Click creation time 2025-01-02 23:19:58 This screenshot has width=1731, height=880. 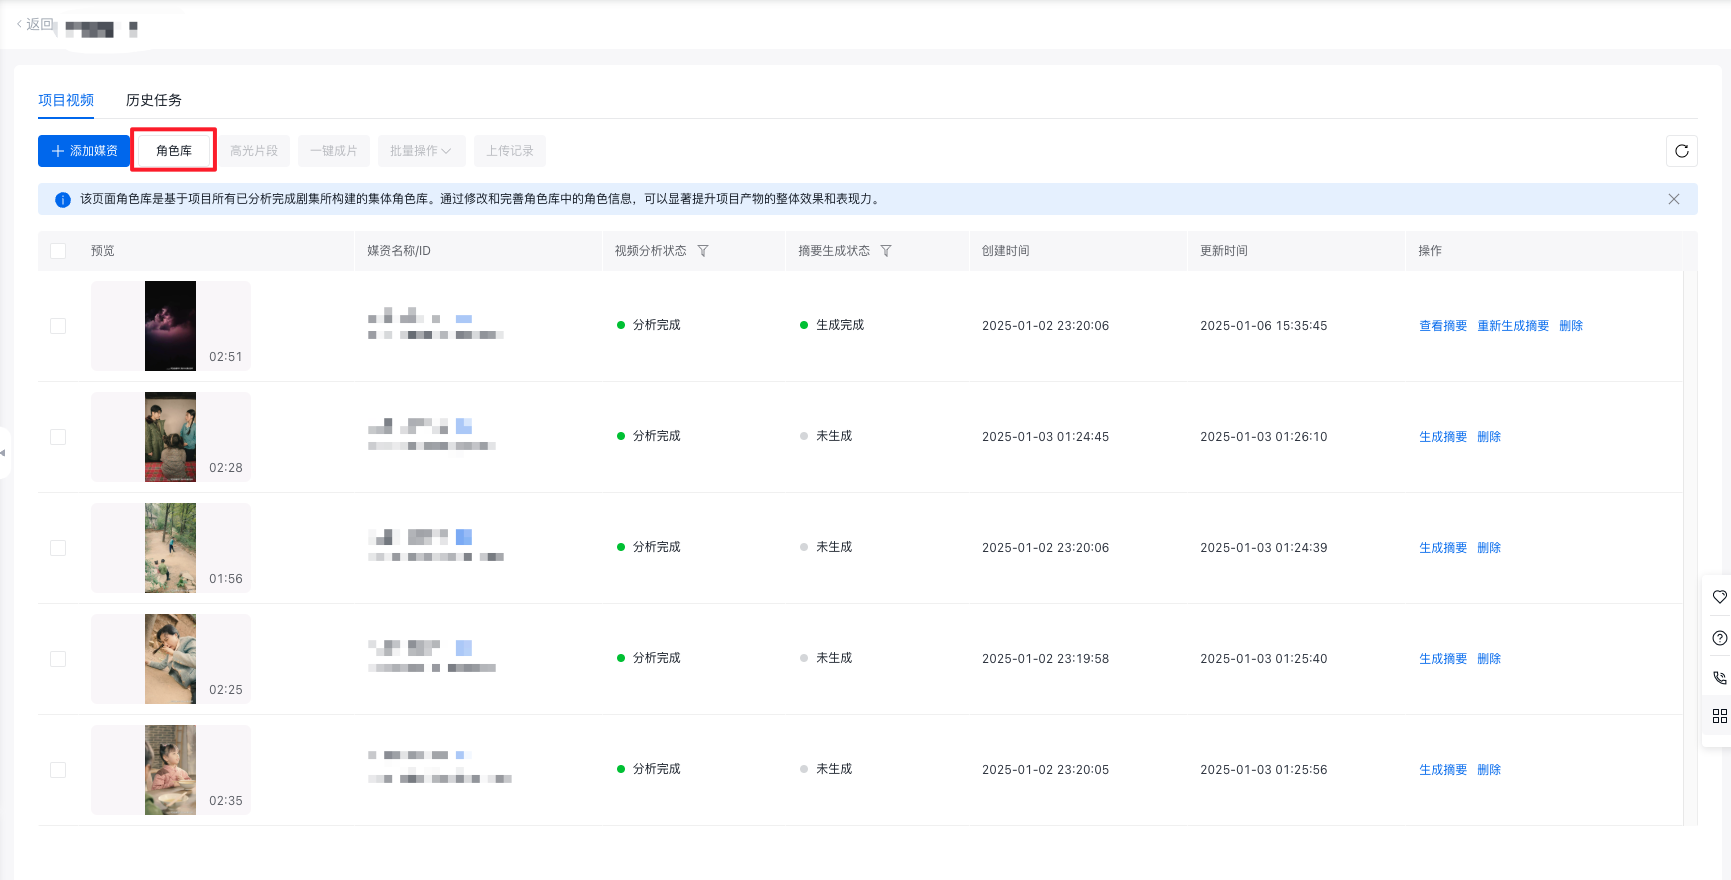1045,659
